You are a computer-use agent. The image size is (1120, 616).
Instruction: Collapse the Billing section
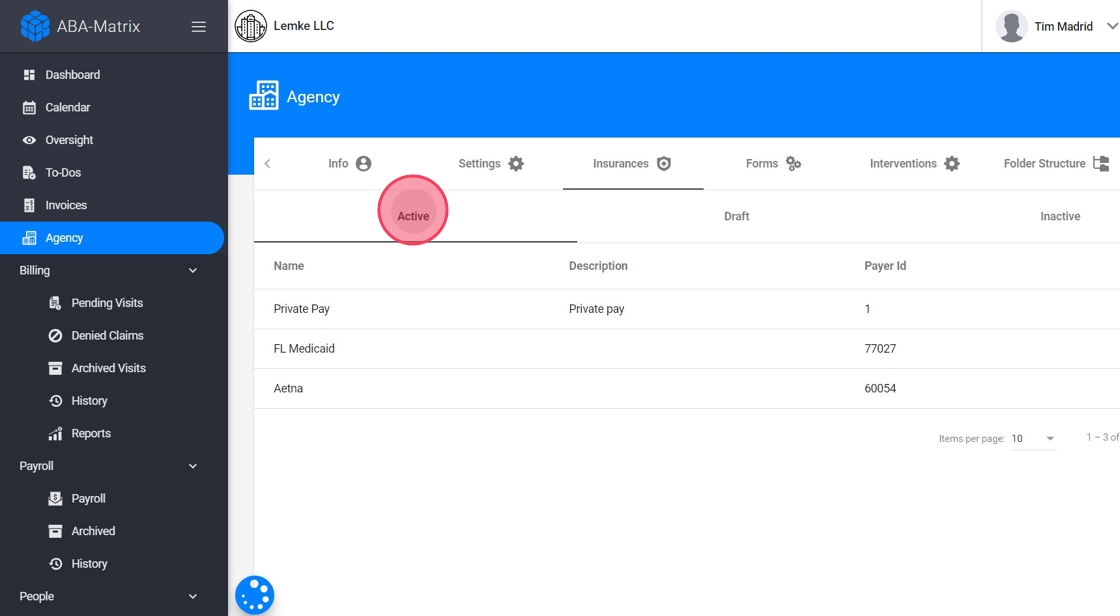coord(193,271)
